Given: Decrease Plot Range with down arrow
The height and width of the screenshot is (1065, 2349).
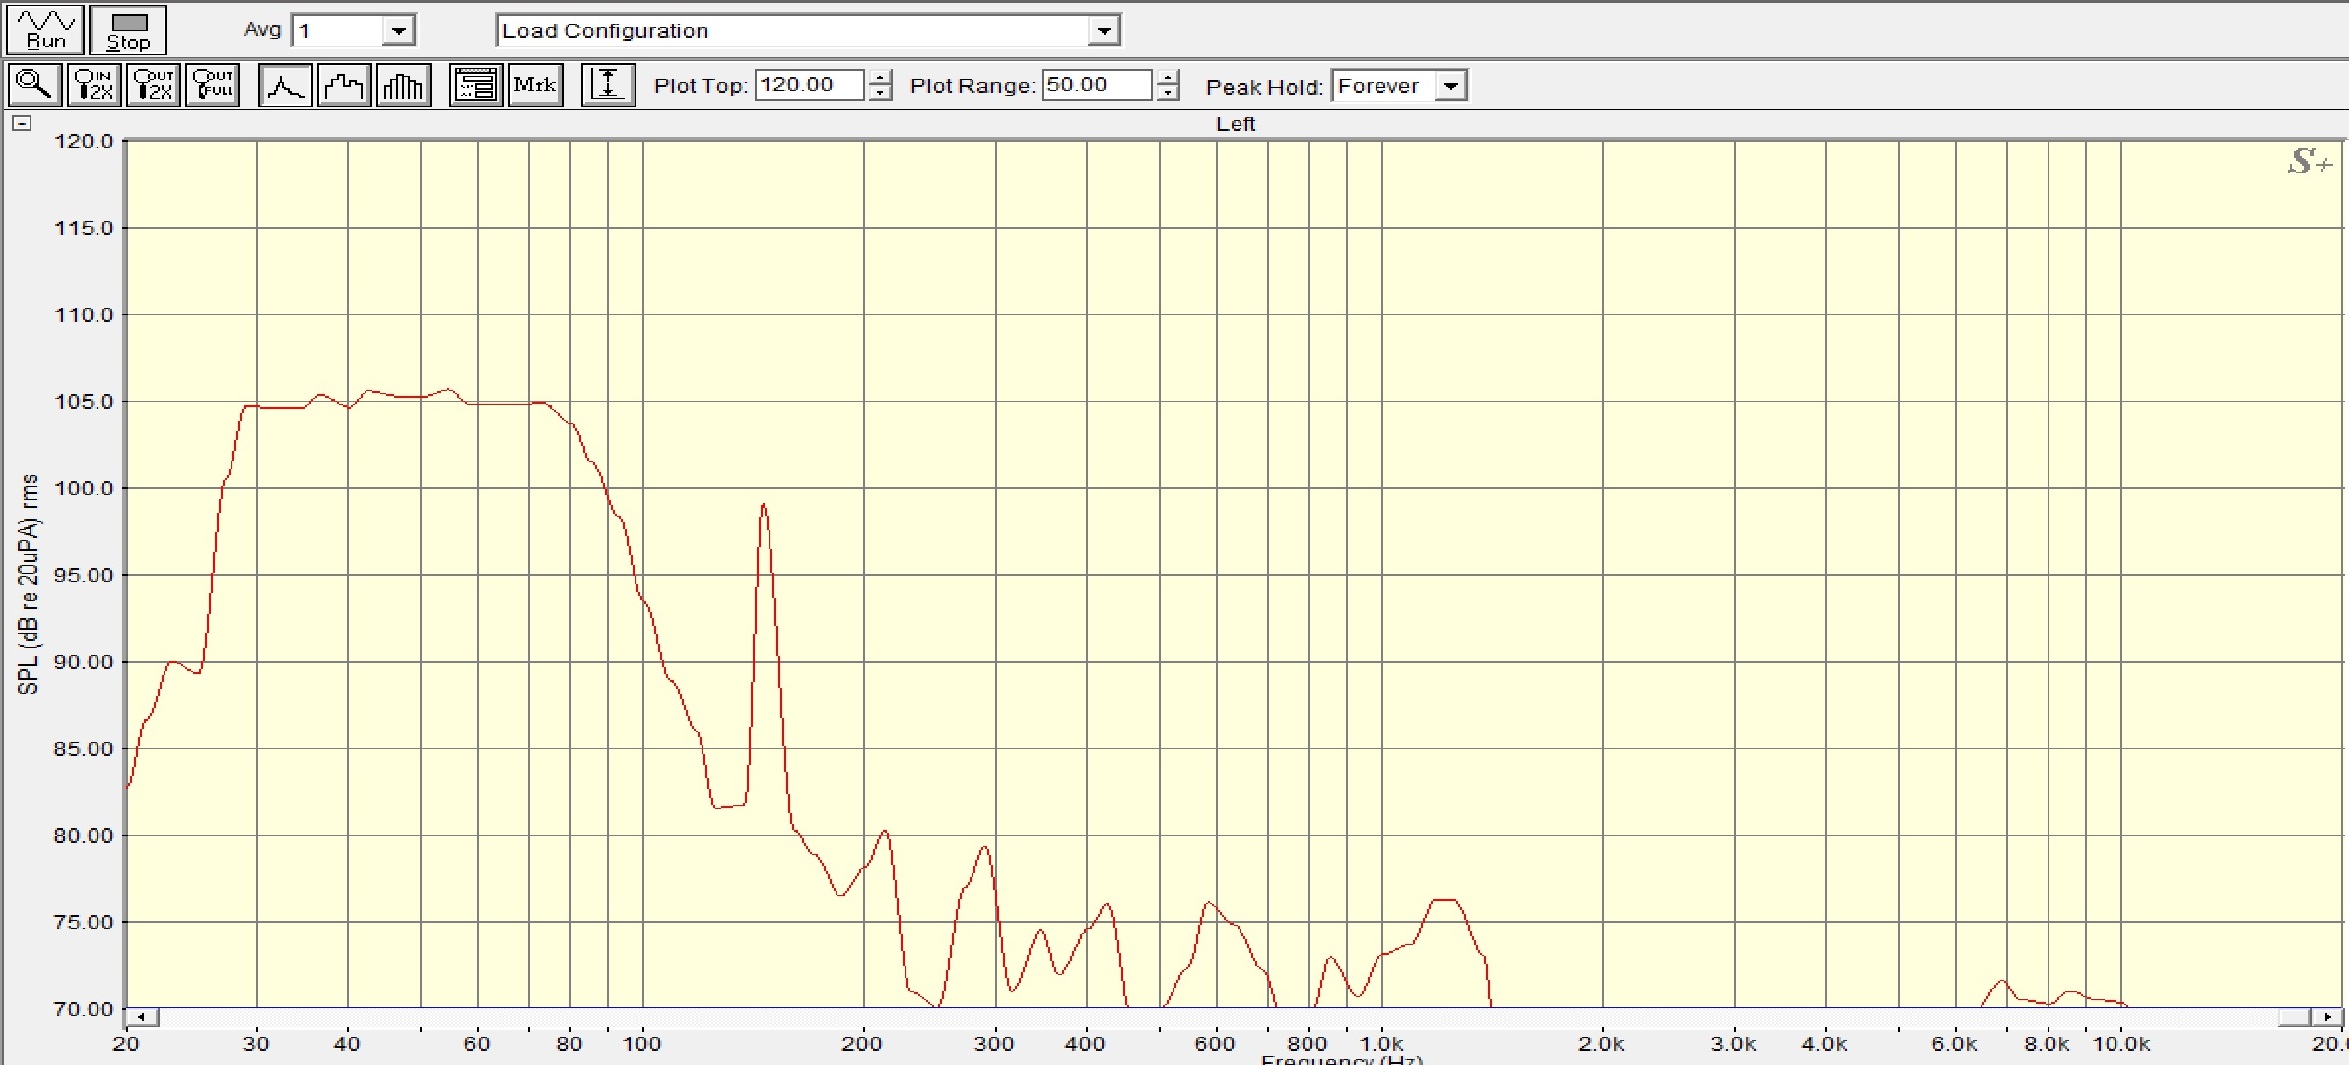Looking at the screenshot, I should (1167, 93).
